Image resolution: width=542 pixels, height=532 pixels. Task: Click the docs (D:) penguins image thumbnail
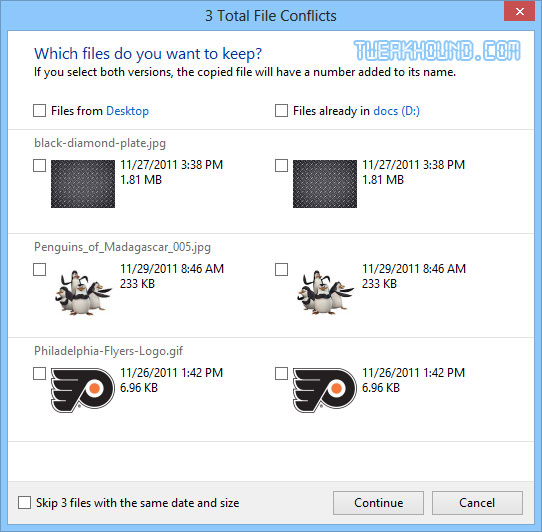point(325,292)
